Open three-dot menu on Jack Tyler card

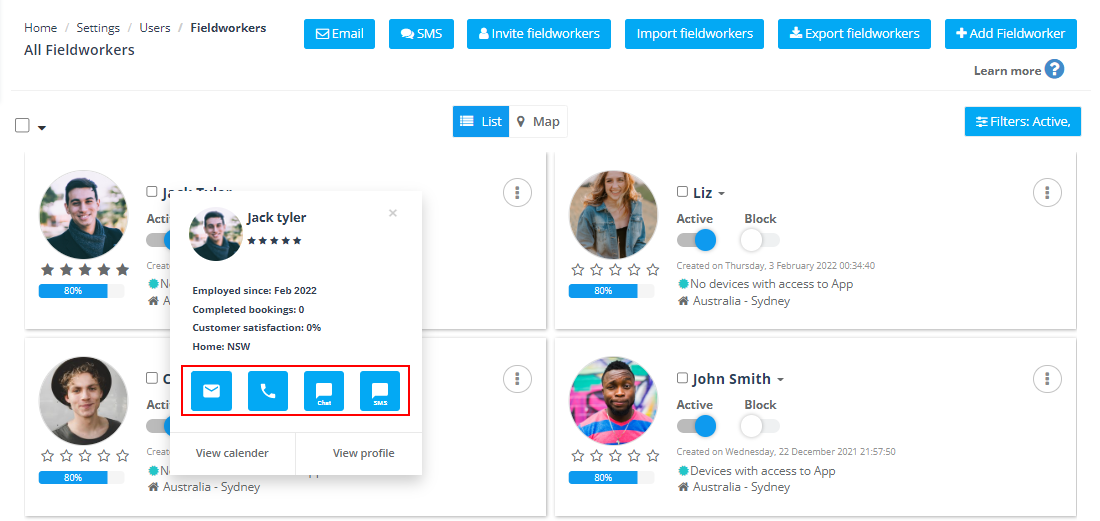518,192
